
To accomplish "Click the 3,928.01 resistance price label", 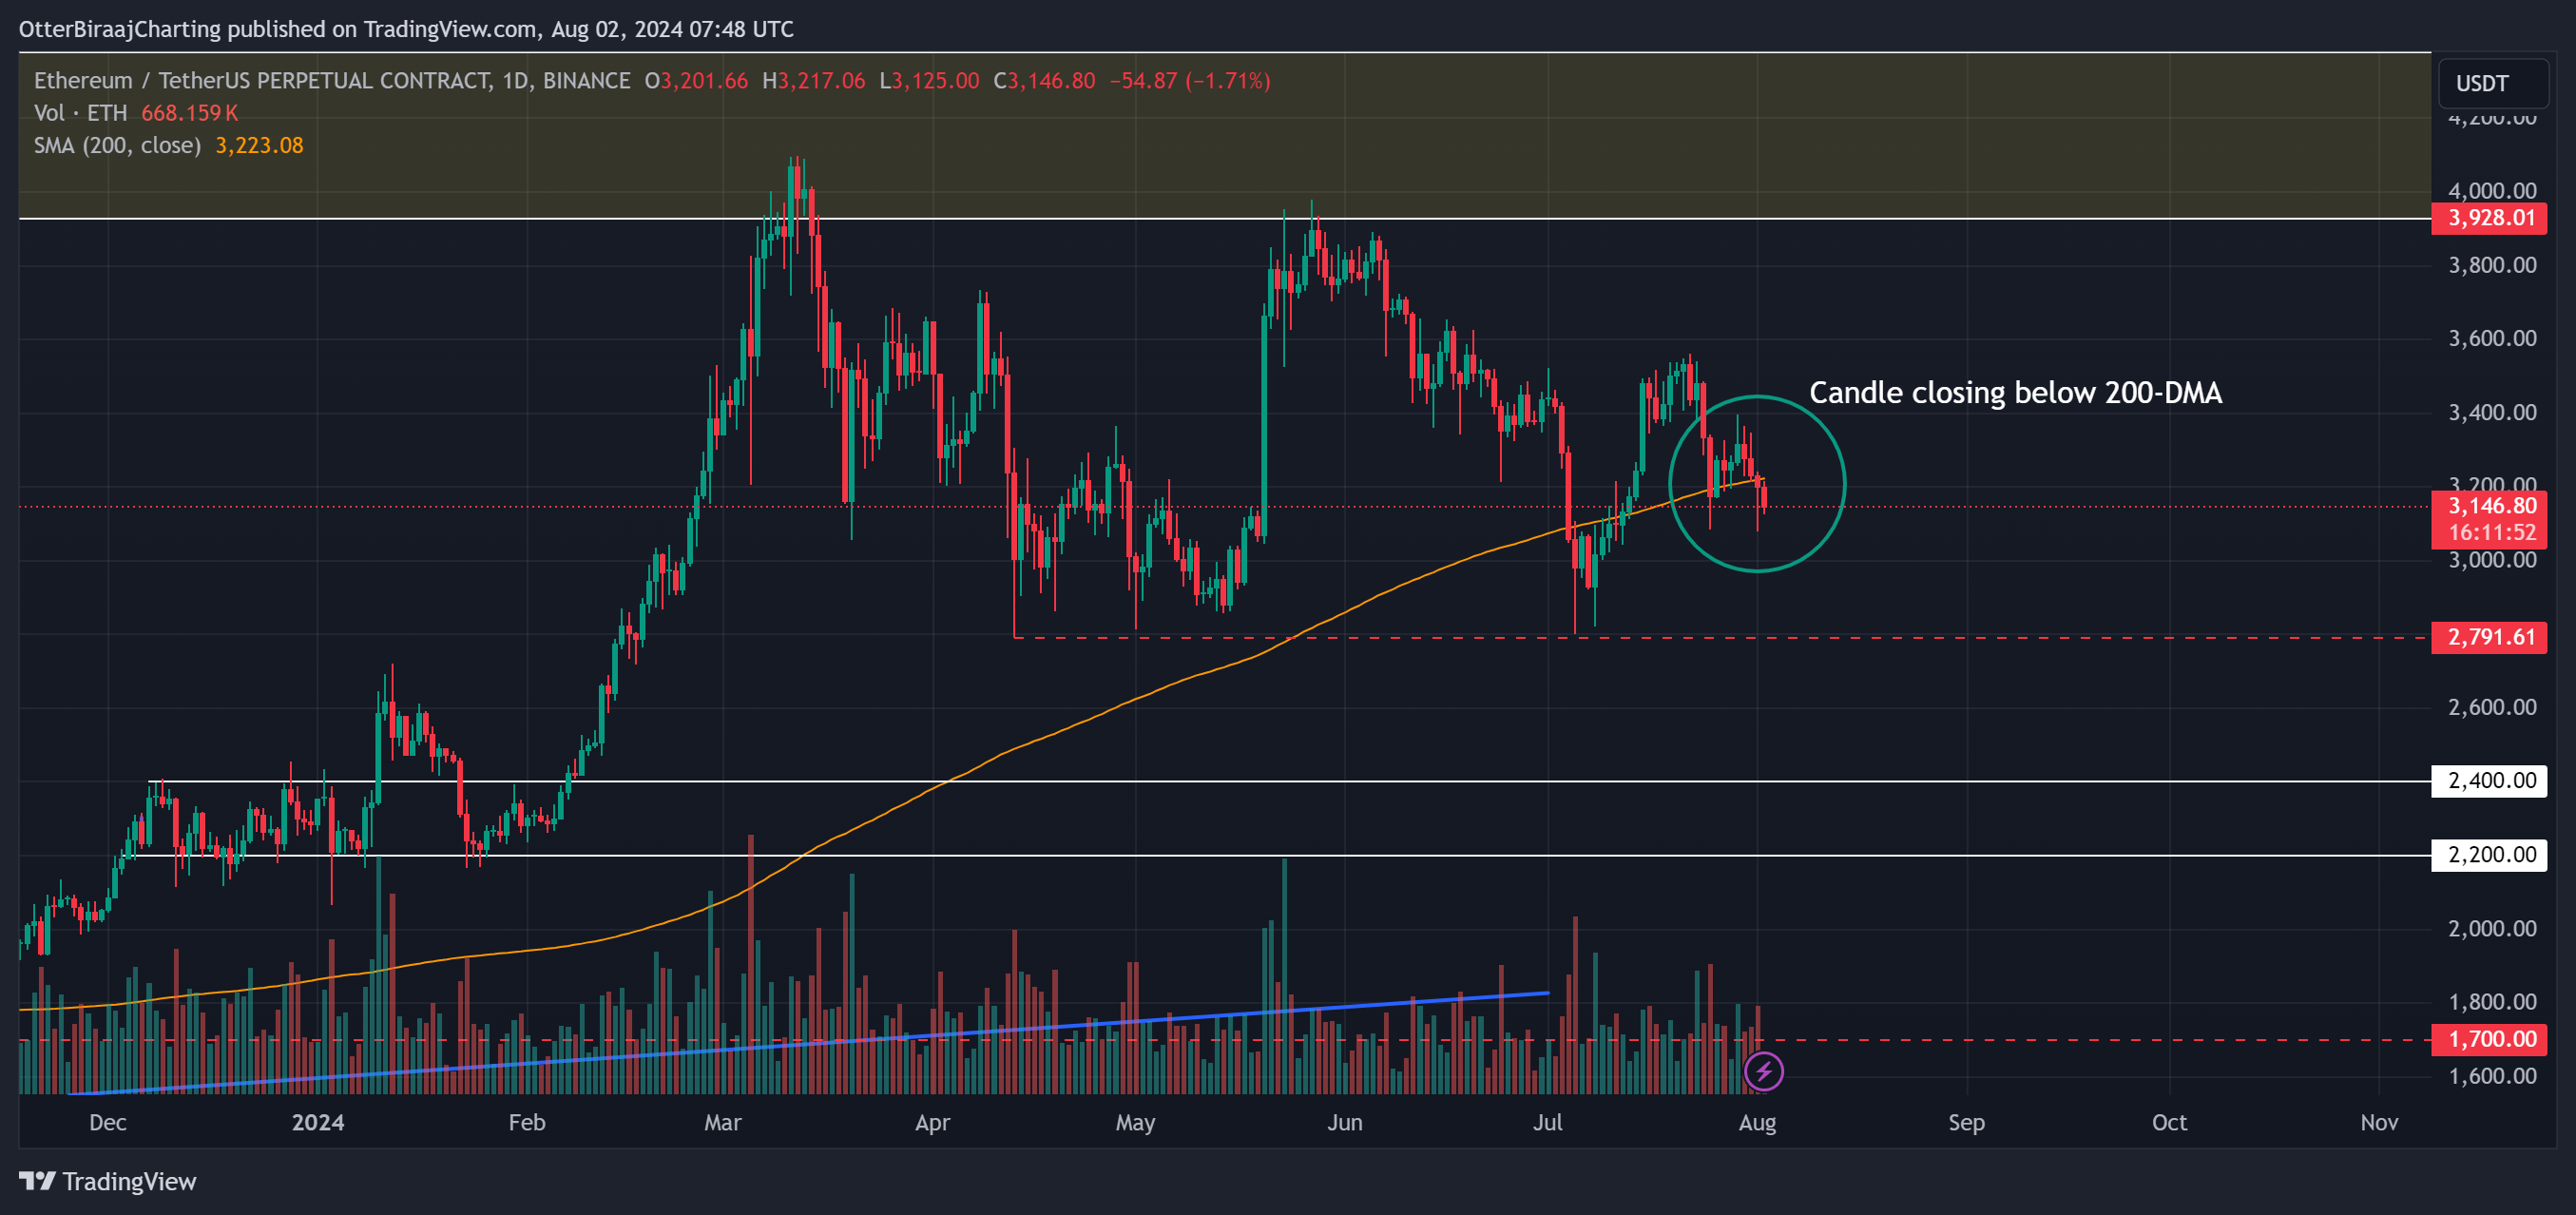I will 2489,218.
